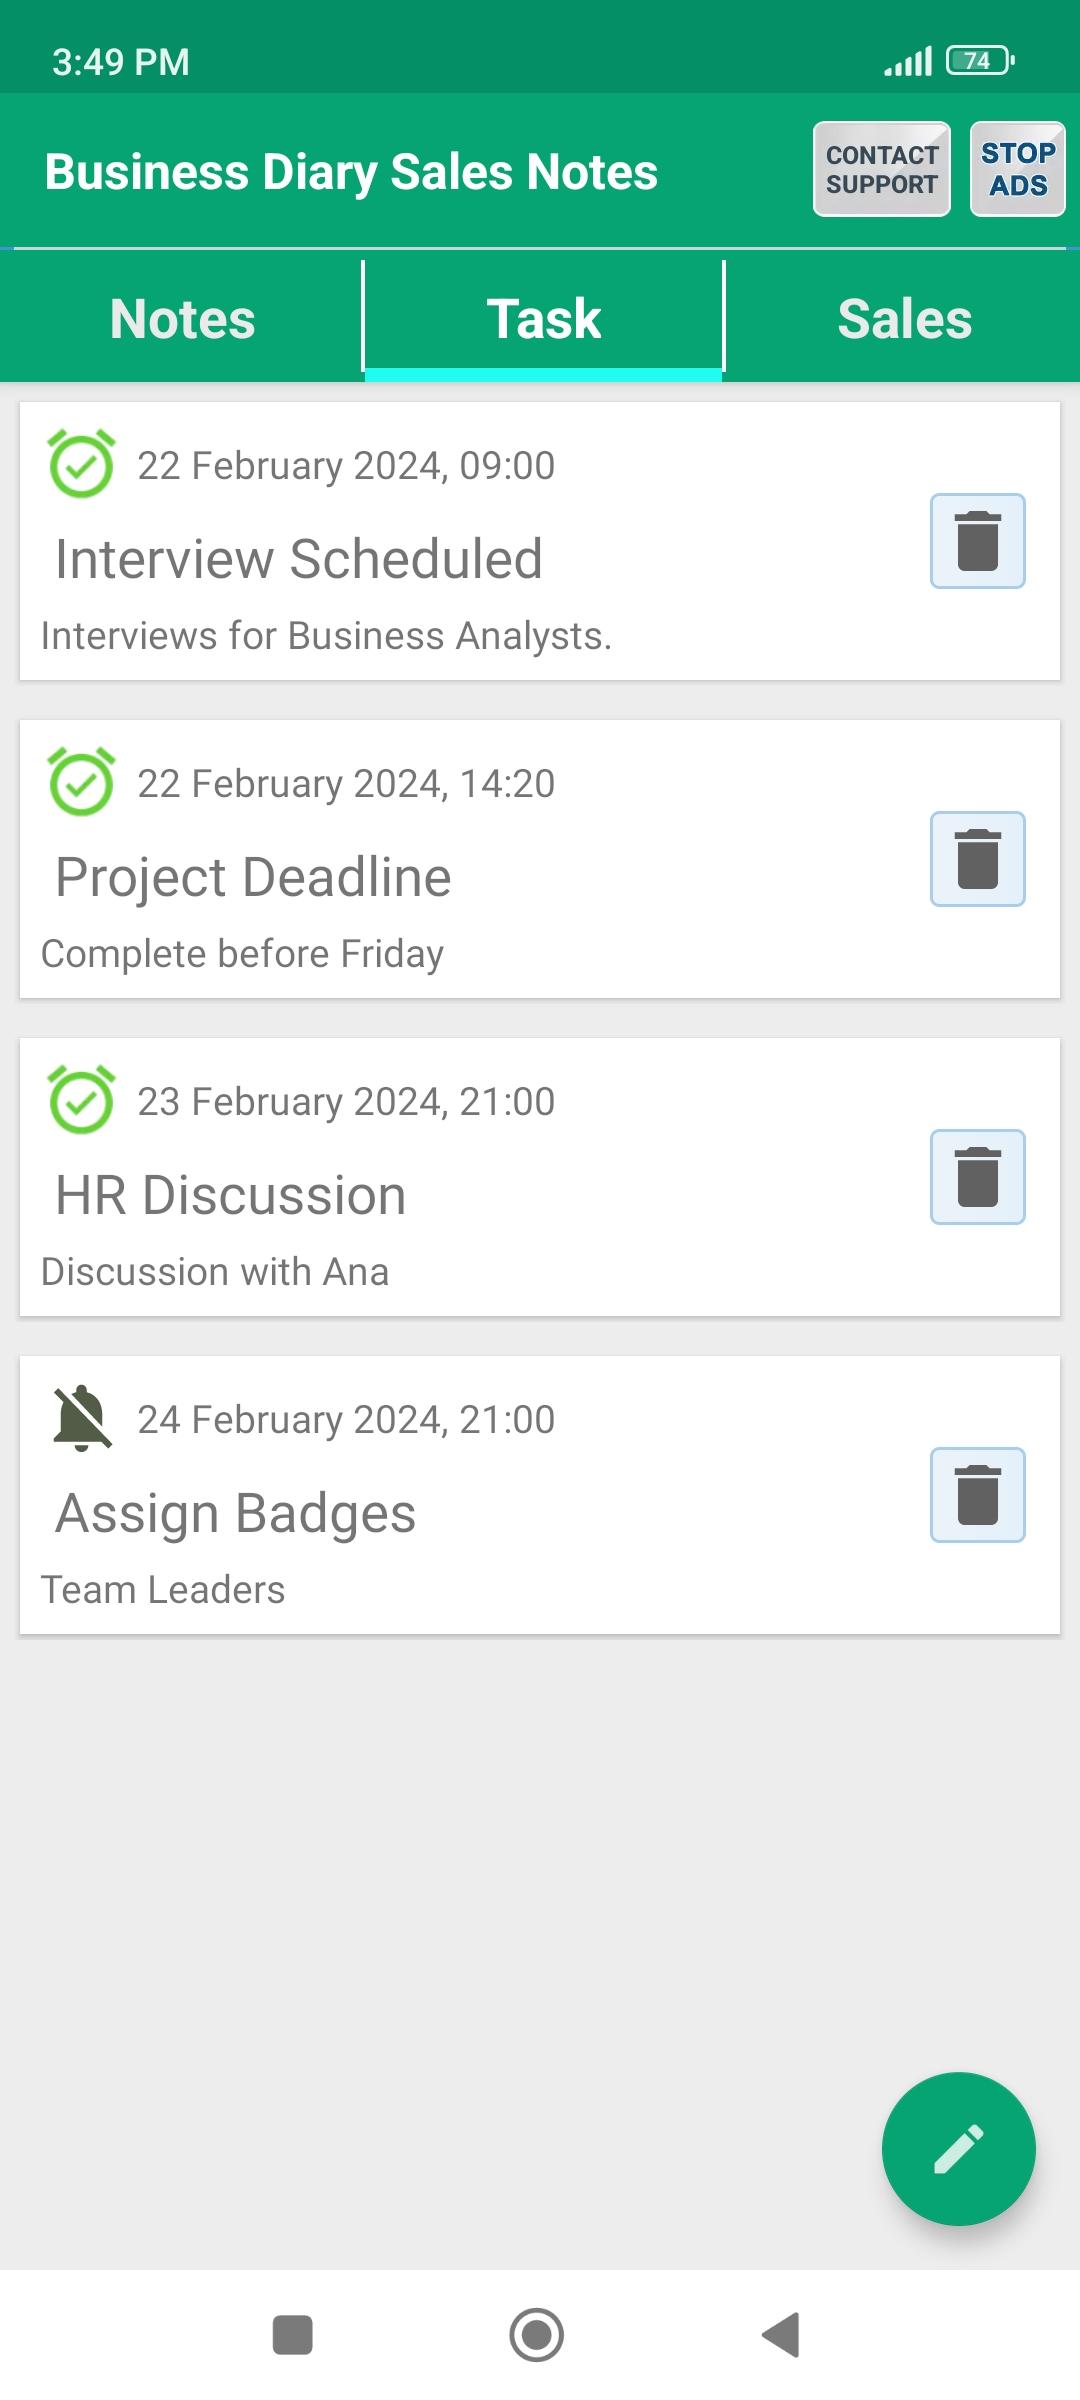The image size is (1080, 2400).
Task: Tap the Contact Support button
Action: [881, 169]
